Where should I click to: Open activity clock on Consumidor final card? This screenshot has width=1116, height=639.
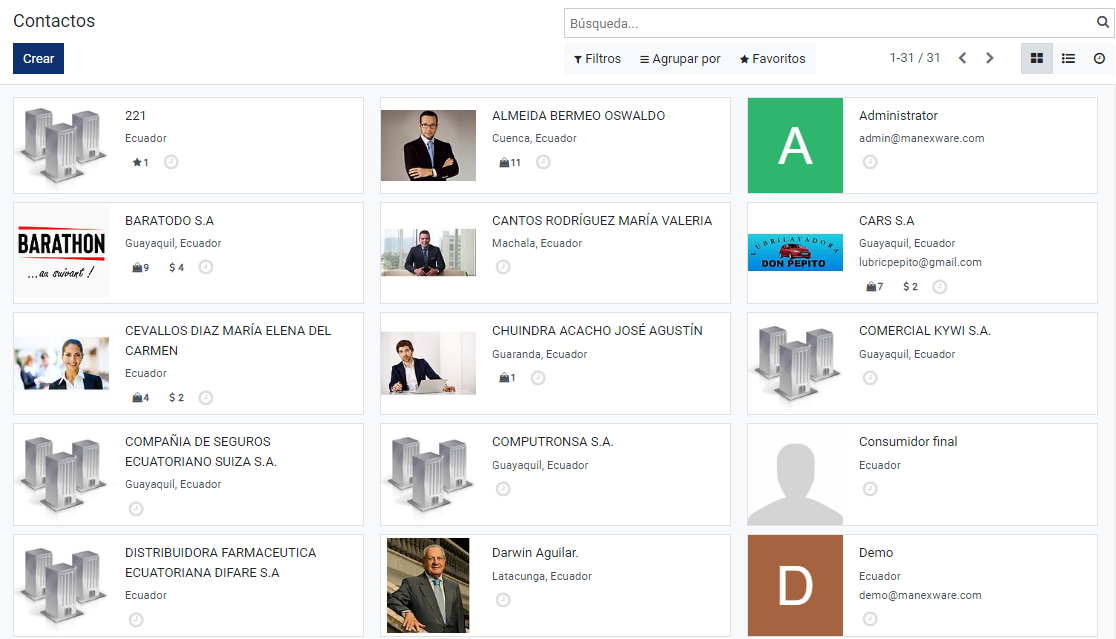(870, 489)
